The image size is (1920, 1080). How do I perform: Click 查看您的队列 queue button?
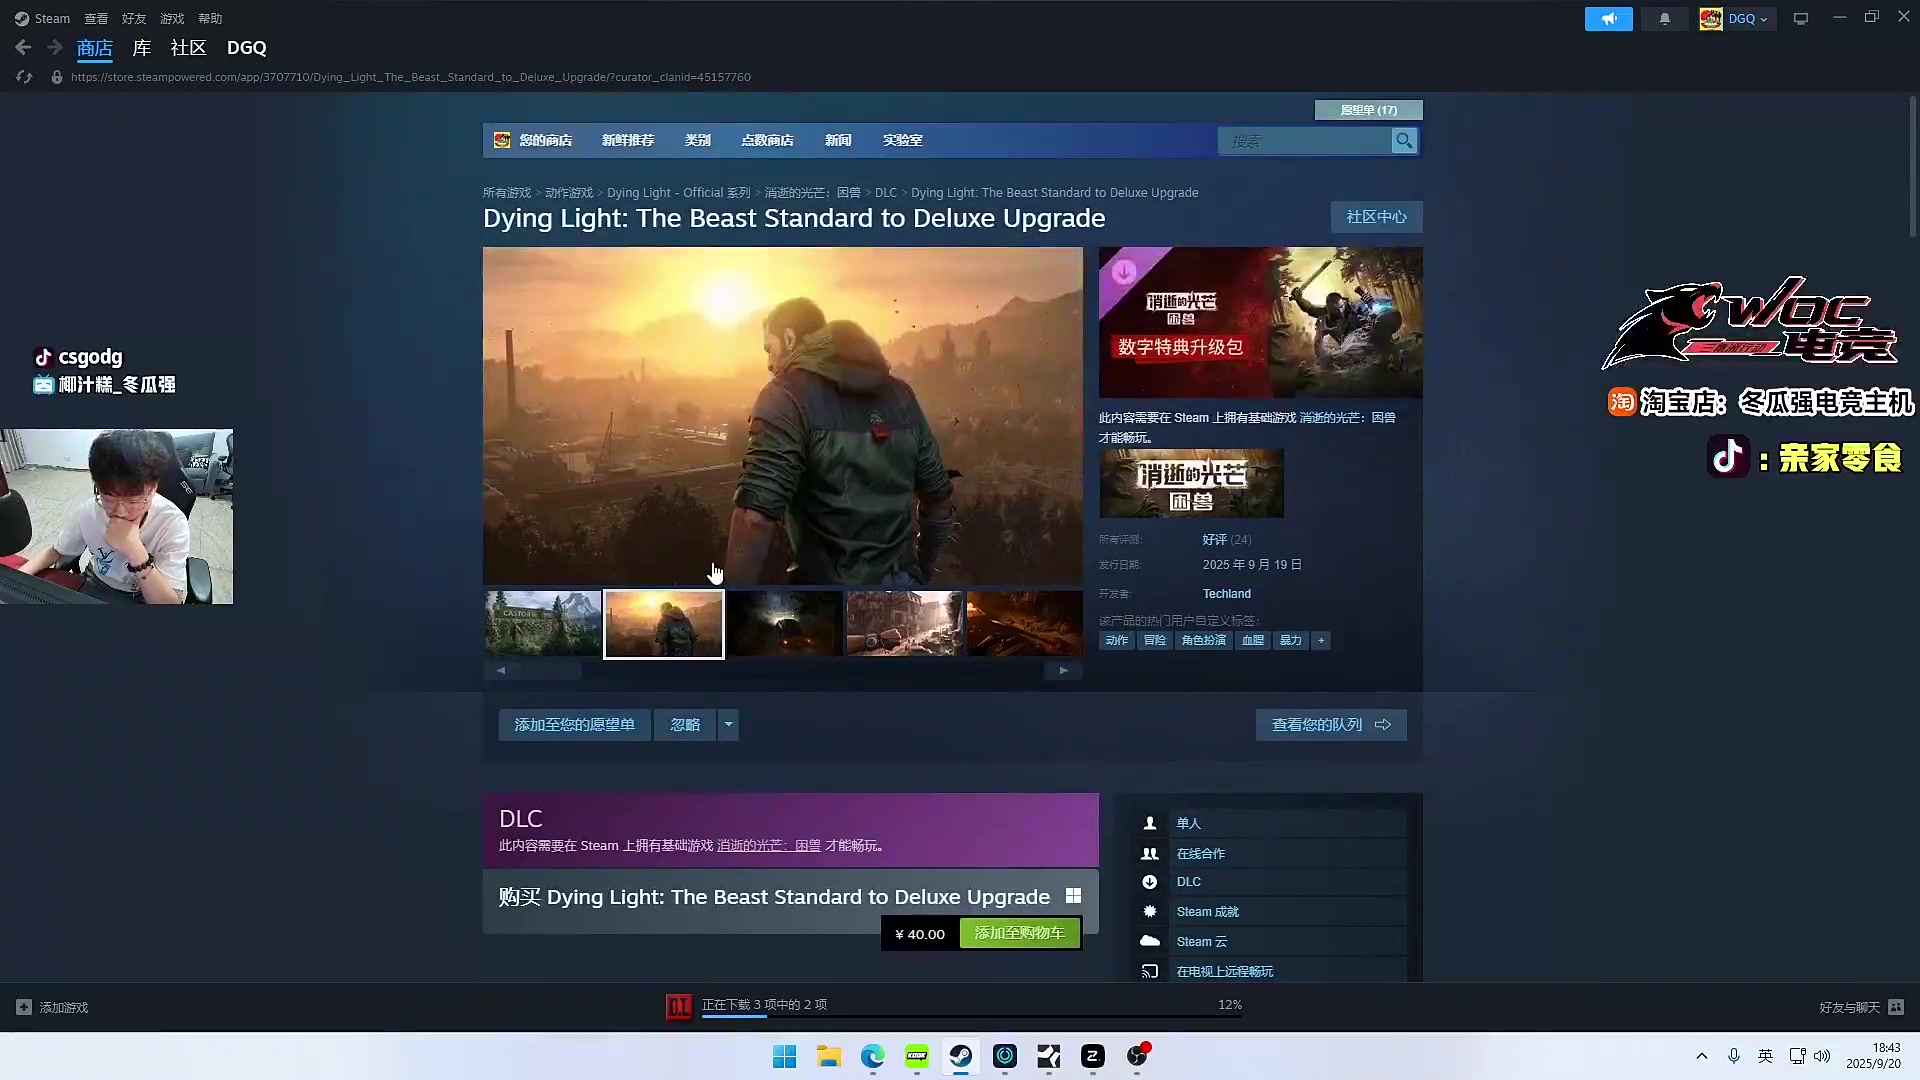pyautogui.click(x=1331, y=725)
